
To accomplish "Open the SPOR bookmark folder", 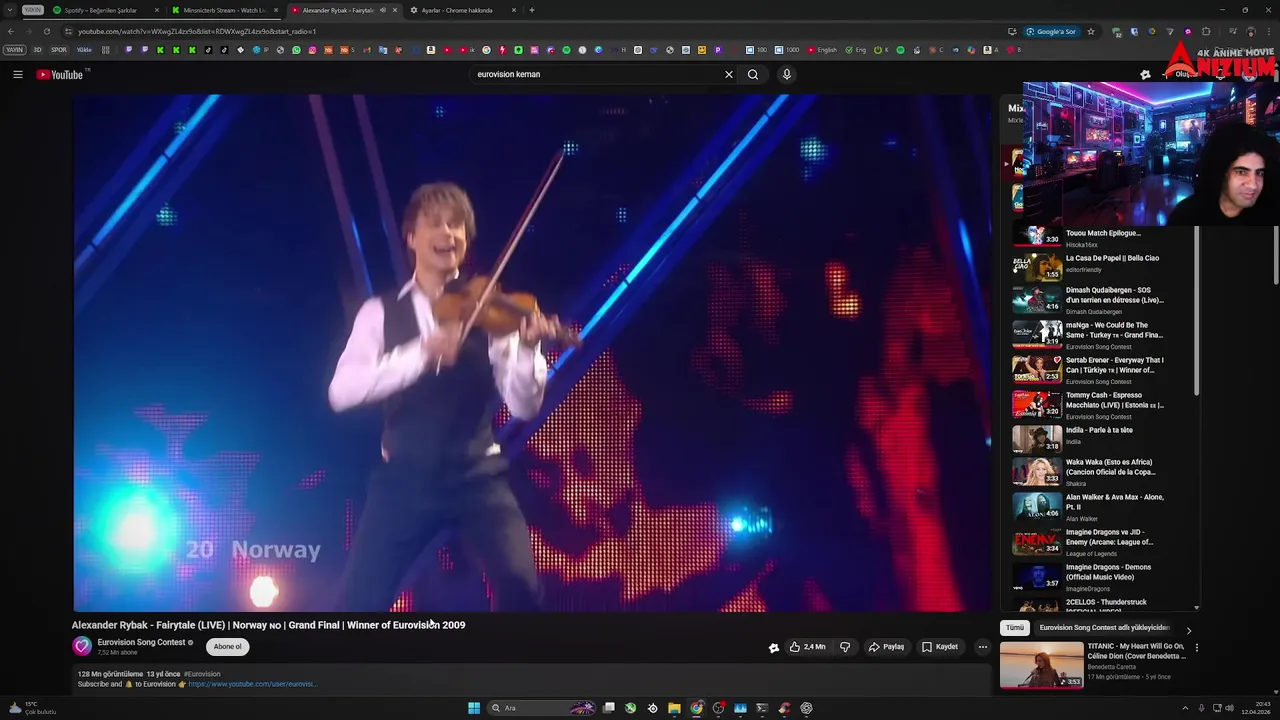I will [59, 50].
